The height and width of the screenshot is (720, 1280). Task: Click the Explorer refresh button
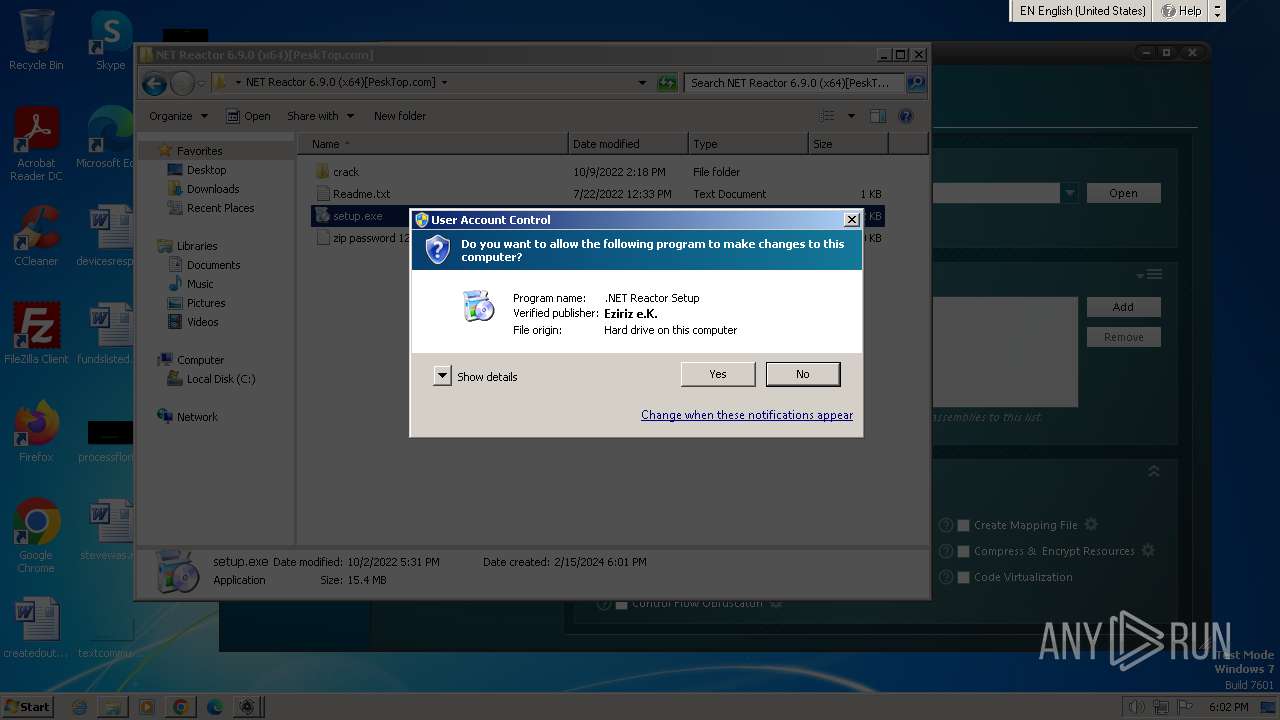[667, 83]
